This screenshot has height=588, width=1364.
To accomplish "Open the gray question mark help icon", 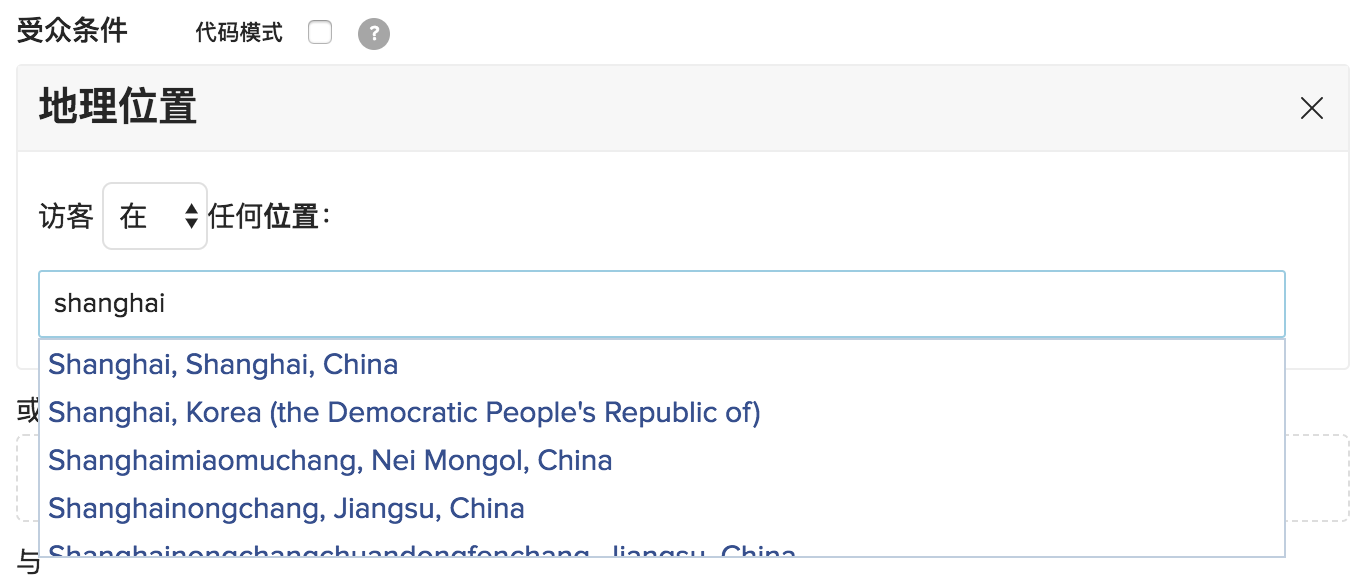I will coord(374,34).
